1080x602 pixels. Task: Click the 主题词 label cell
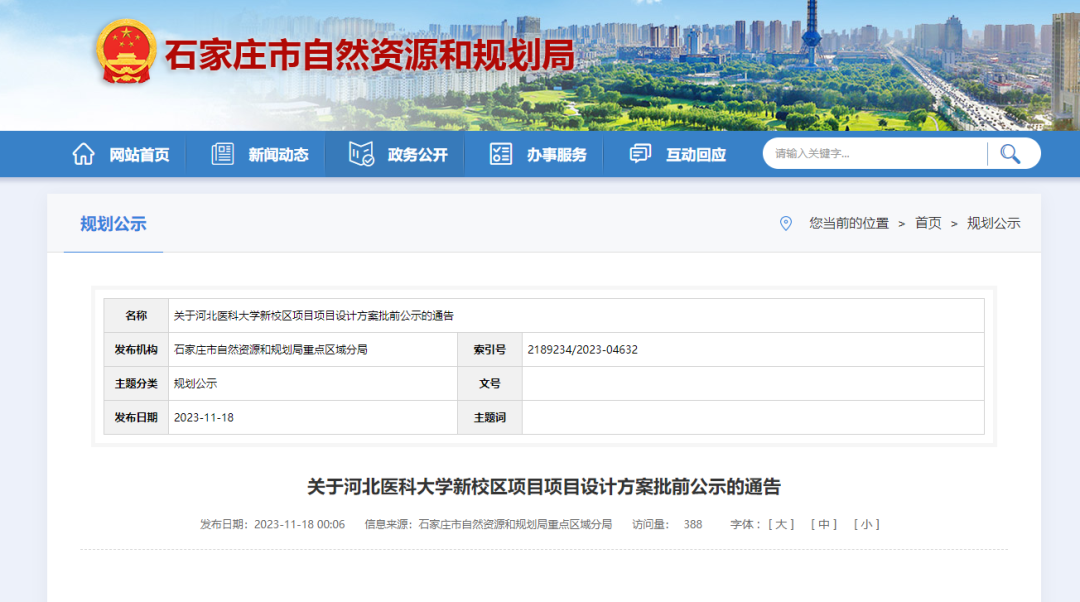[x=490, y=417]
